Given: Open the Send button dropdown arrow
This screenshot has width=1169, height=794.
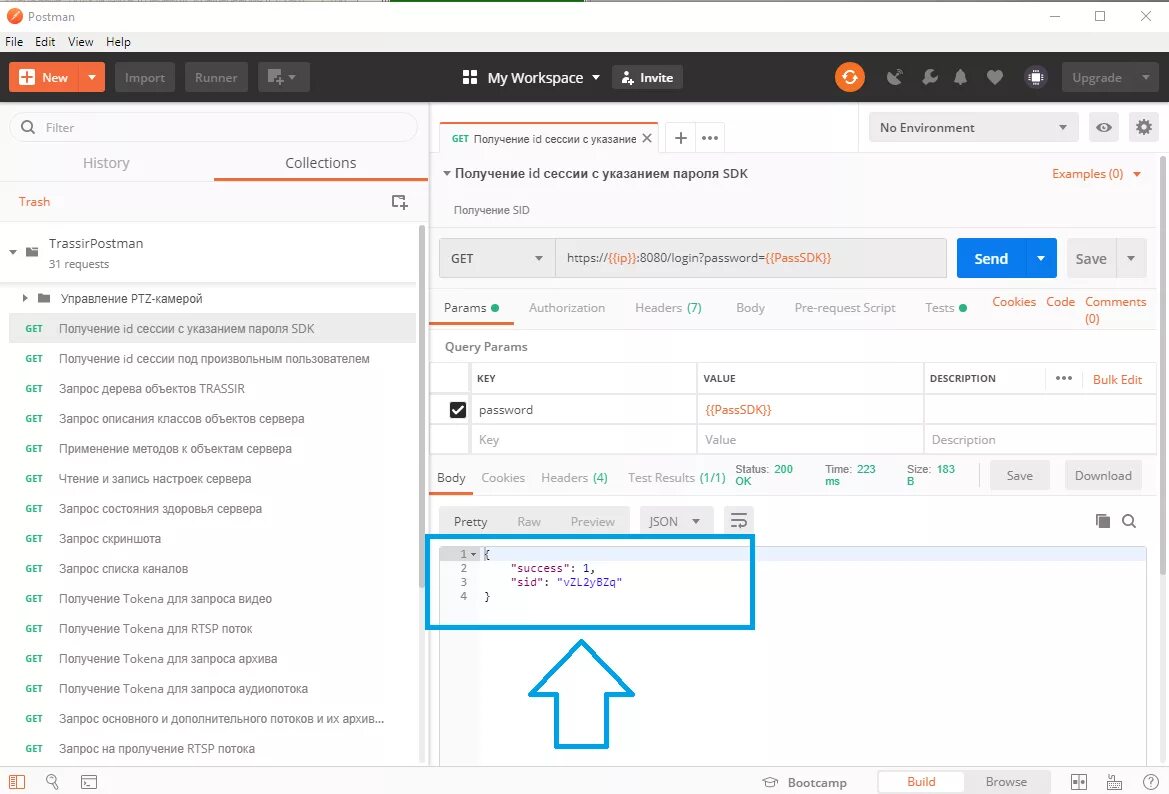Looking at the screenshot, I should click(x=1042, y=258).
